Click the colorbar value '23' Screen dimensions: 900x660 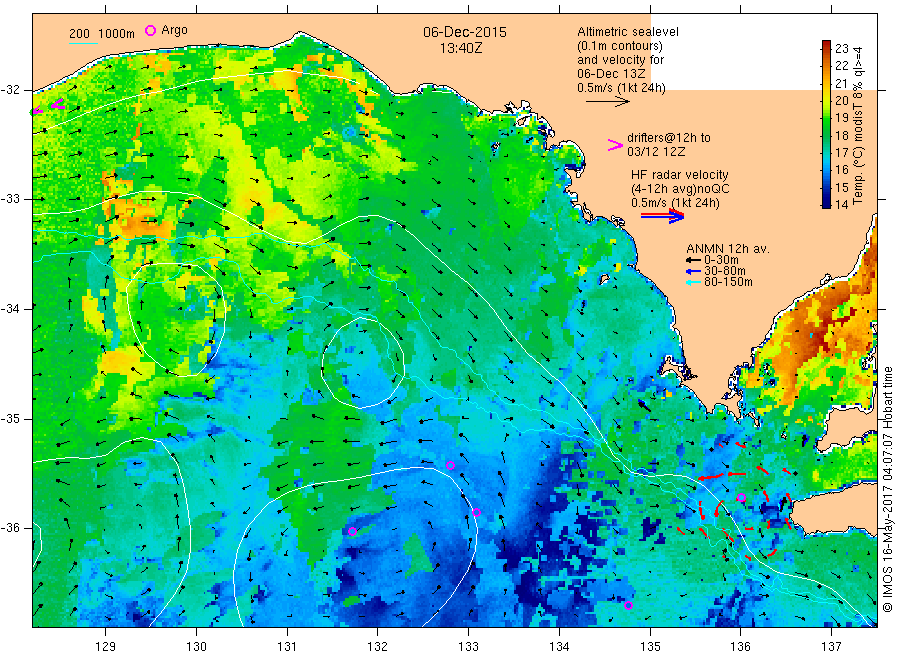[841, 48]
